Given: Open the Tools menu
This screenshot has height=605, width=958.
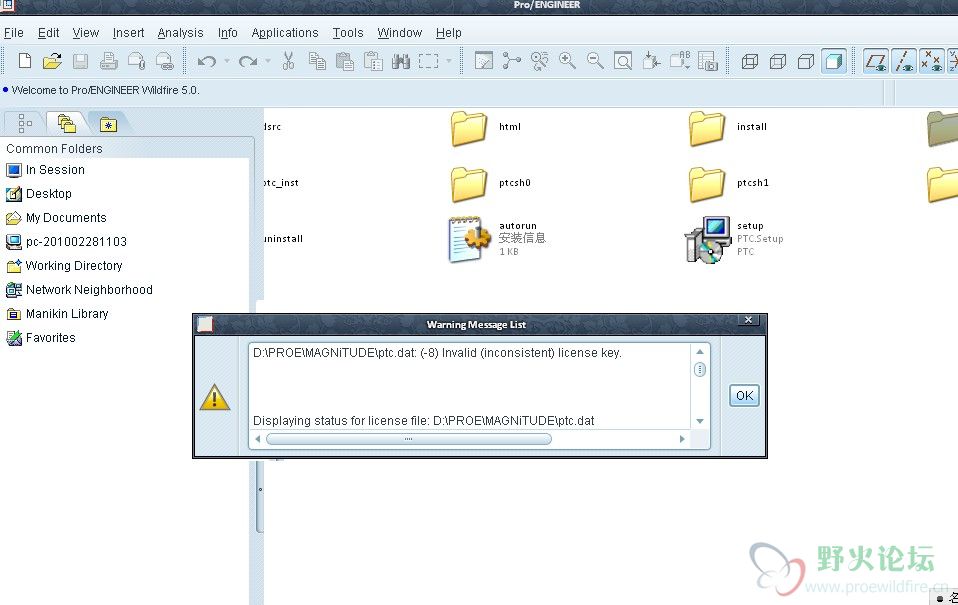Looking at the screenshot, I should [x=348, y=33].
